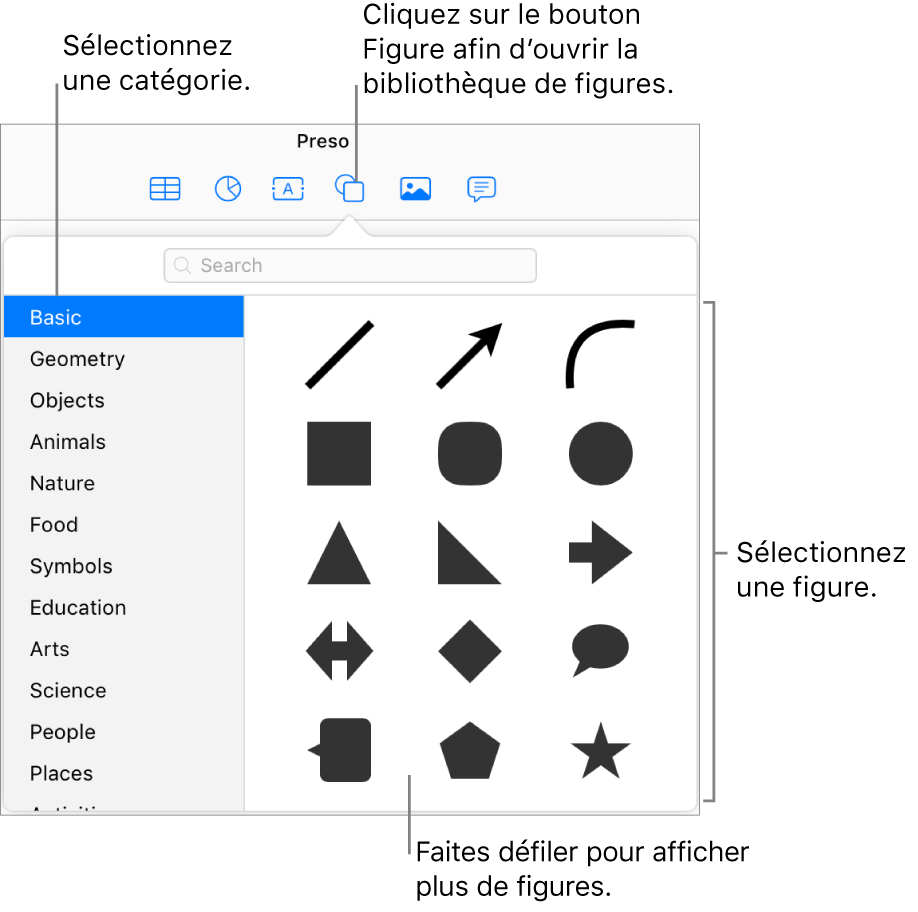Click the Table toolbar icon
Screen dimensions: 918x912
click(x=165, y=188)
